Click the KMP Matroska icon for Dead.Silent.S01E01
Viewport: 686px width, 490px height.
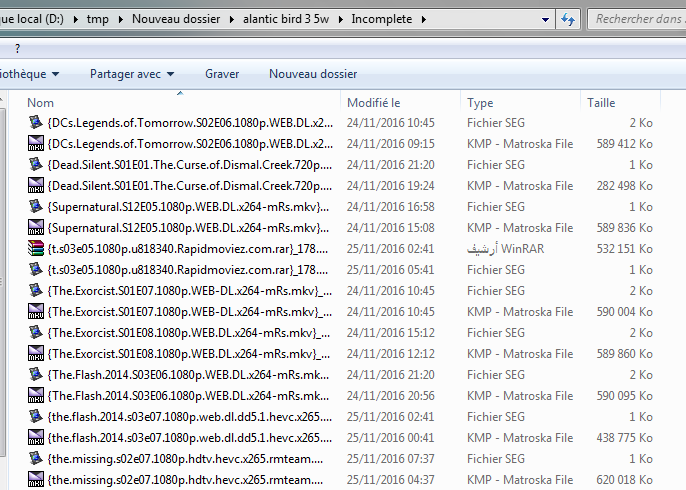point(36,186)
